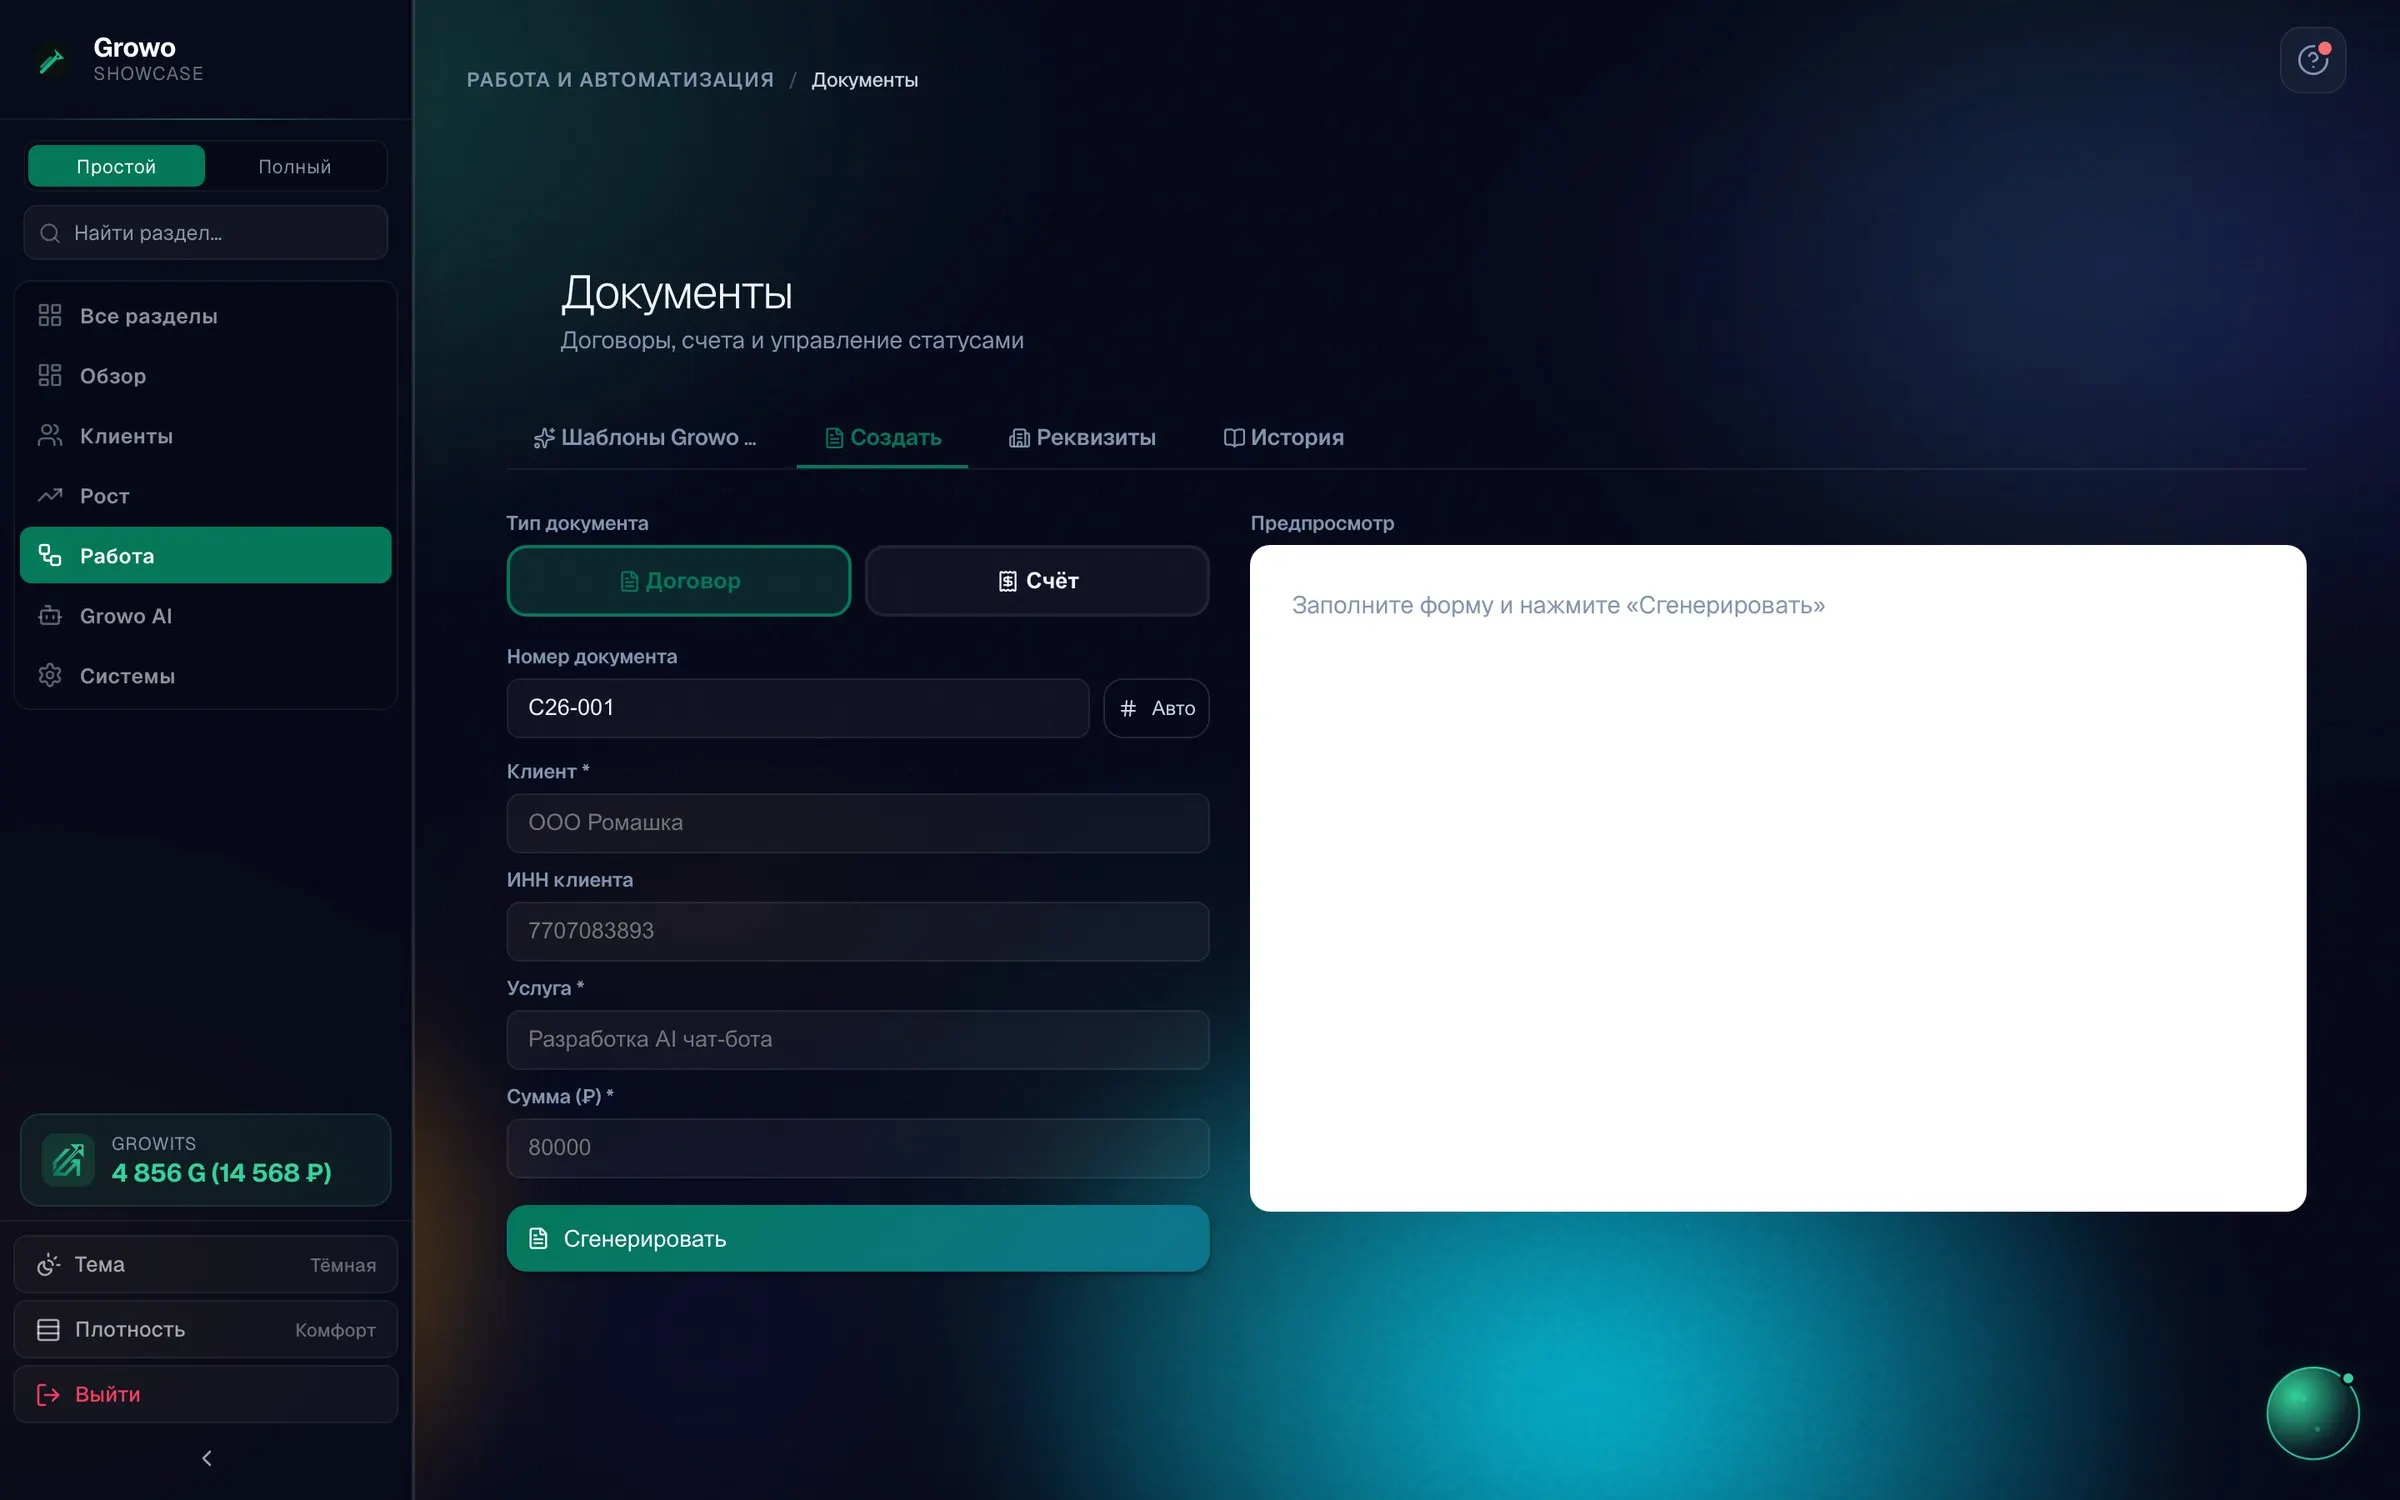Screen dimensions: 2400x1500
Task: Switch to Полный mode
Action: (x=295, y=166)
